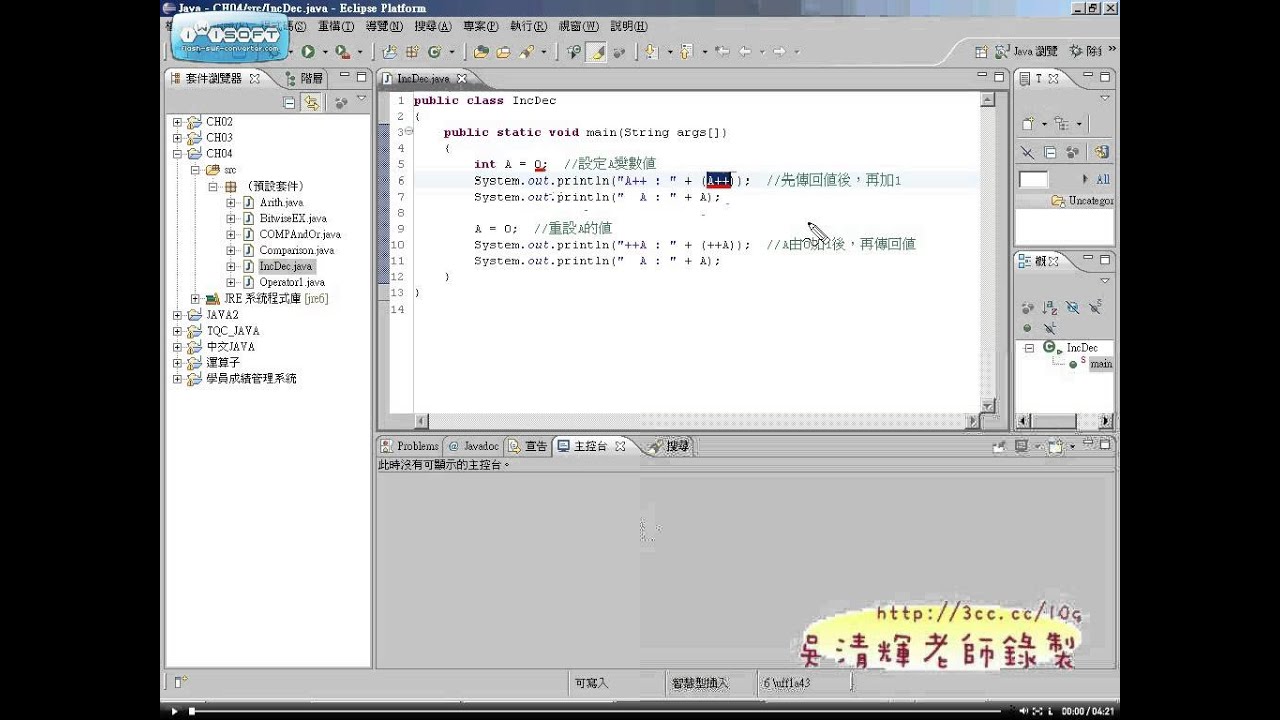Collapse All in the Package Explorer toolbar
This screenshot has width=1280, height=720.
pos(289,102)
